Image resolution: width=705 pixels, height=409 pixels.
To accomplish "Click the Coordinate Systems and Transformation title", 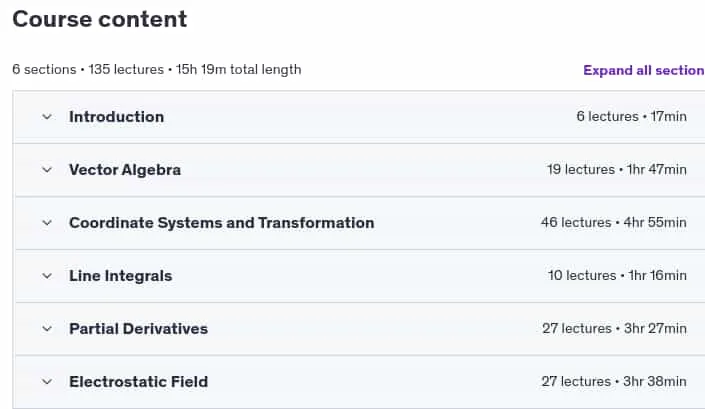I will tap(222, 223).
